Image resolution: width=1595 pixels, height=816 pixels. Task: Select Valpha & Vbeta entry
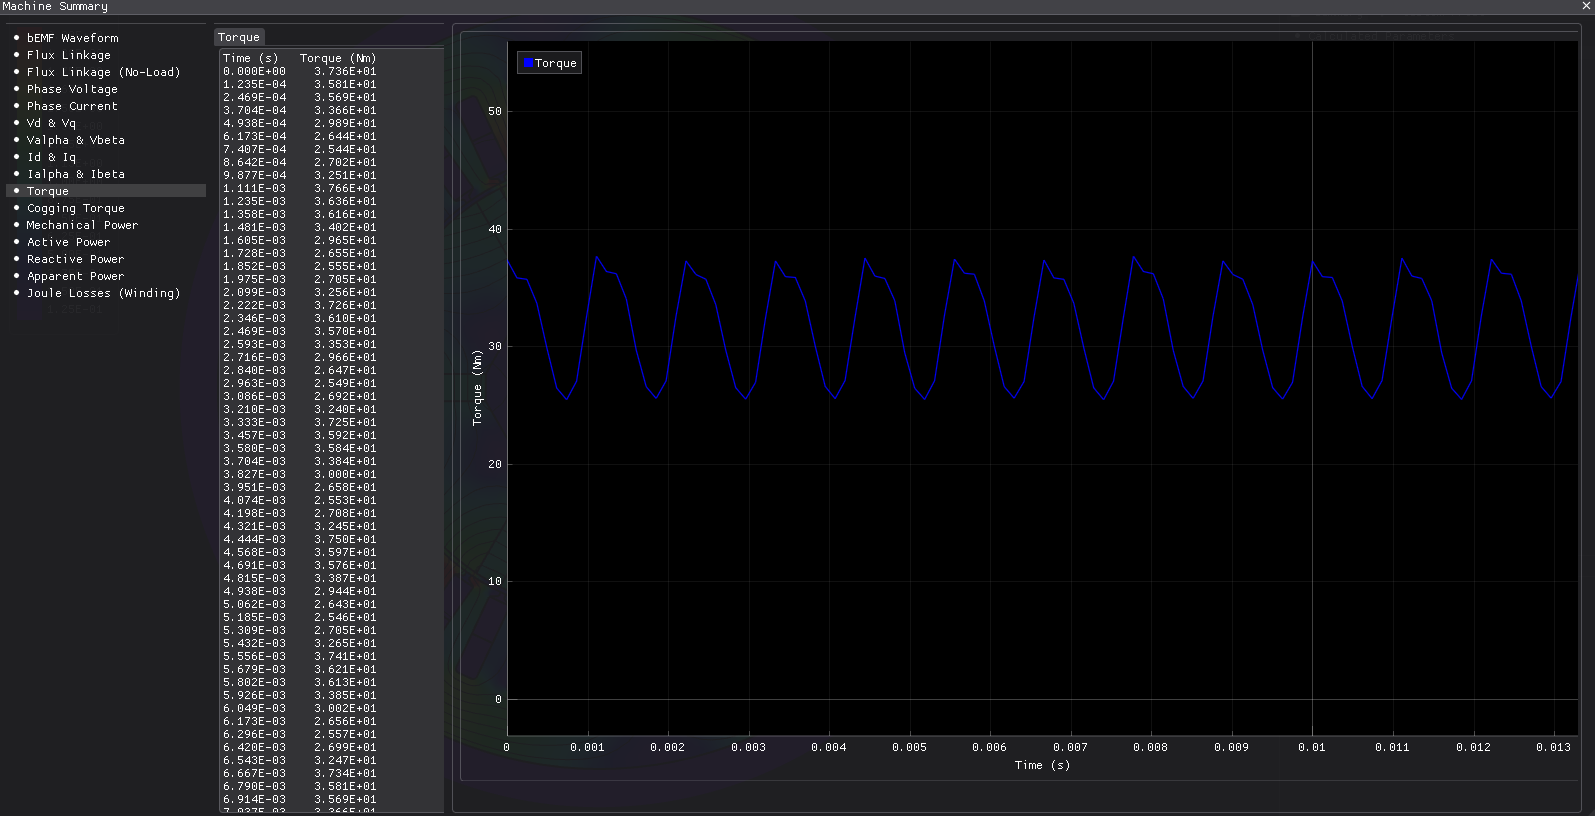click(75, 140)
